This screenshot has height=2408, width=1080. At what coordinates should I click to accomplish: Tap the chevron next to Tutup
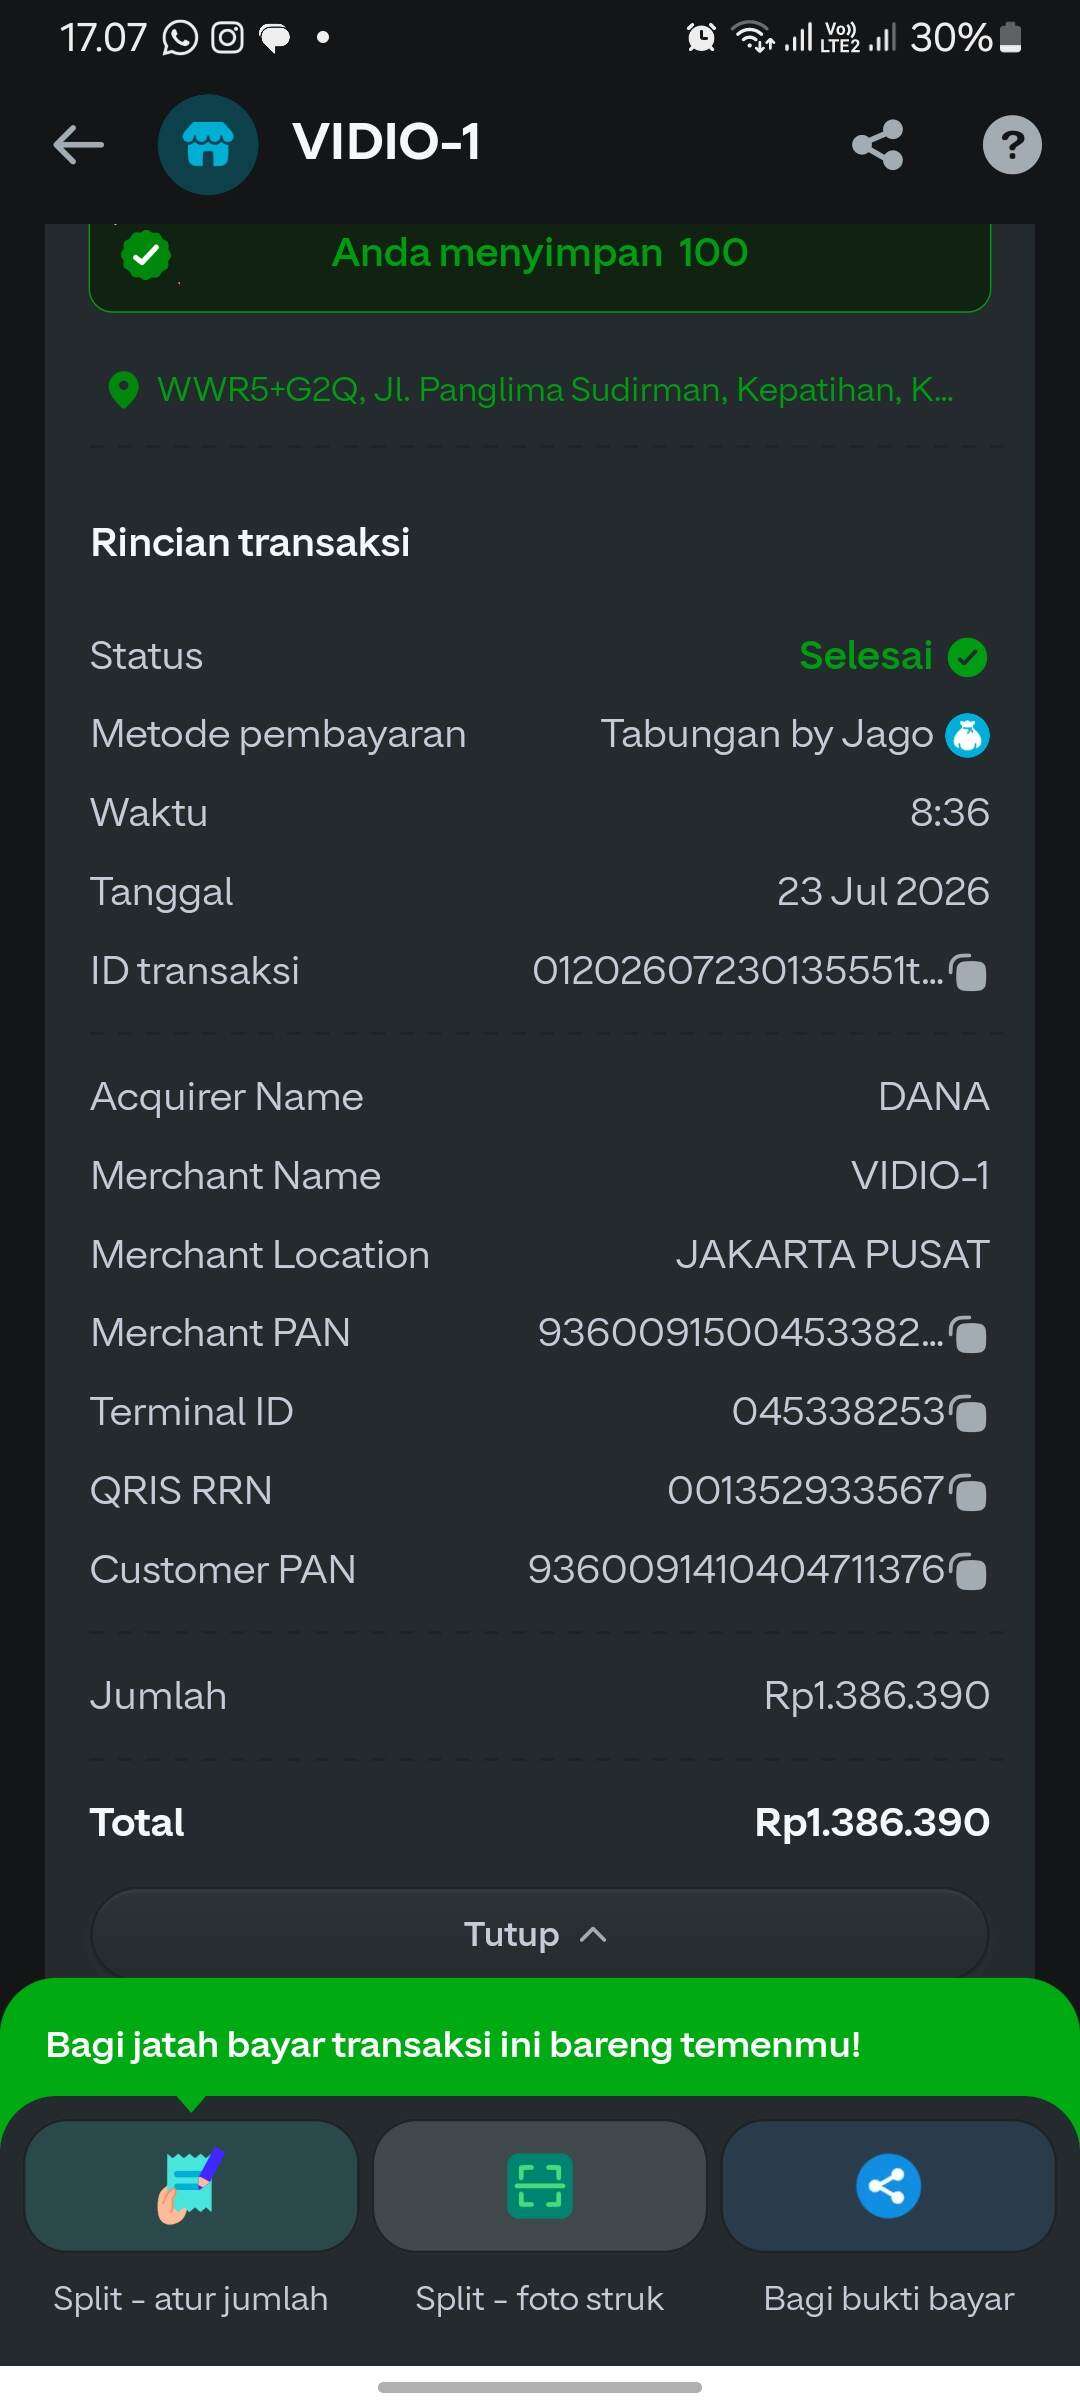(x=593, y=1935)
